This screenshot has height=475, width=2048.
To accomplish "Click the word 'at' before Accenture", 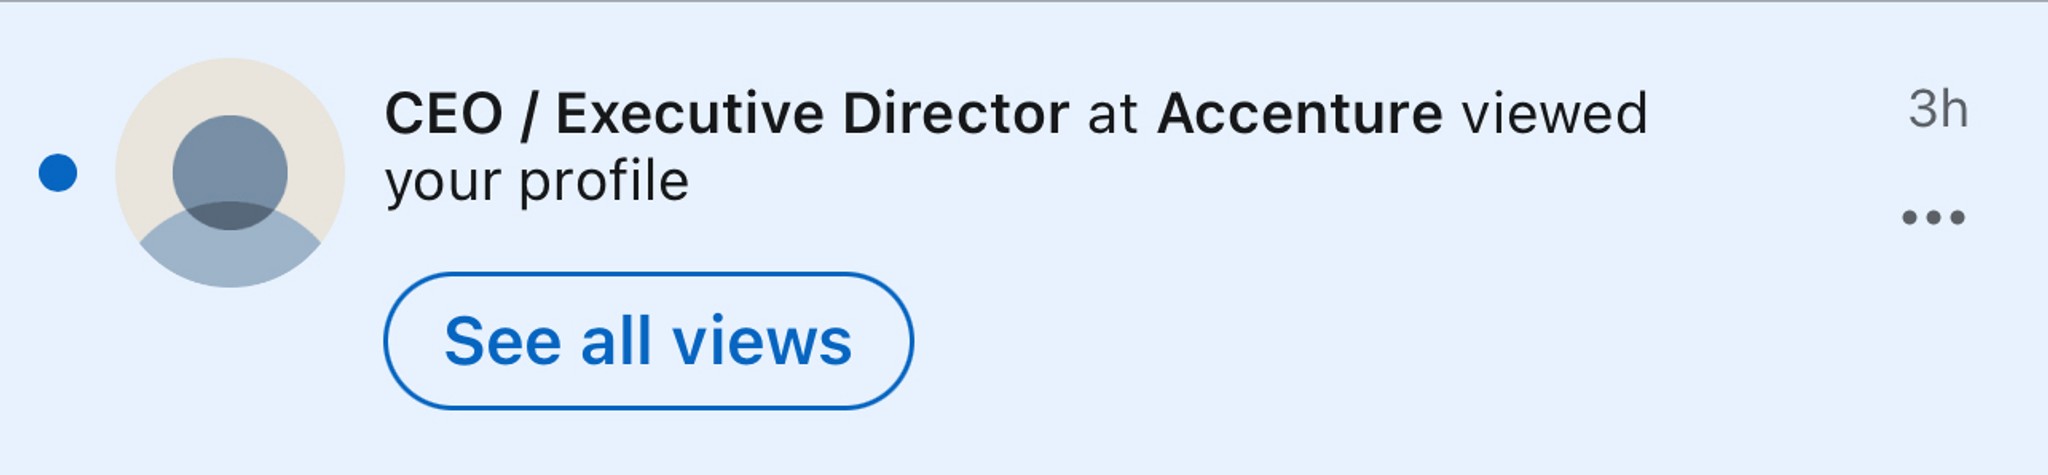I will (1113, 115).
